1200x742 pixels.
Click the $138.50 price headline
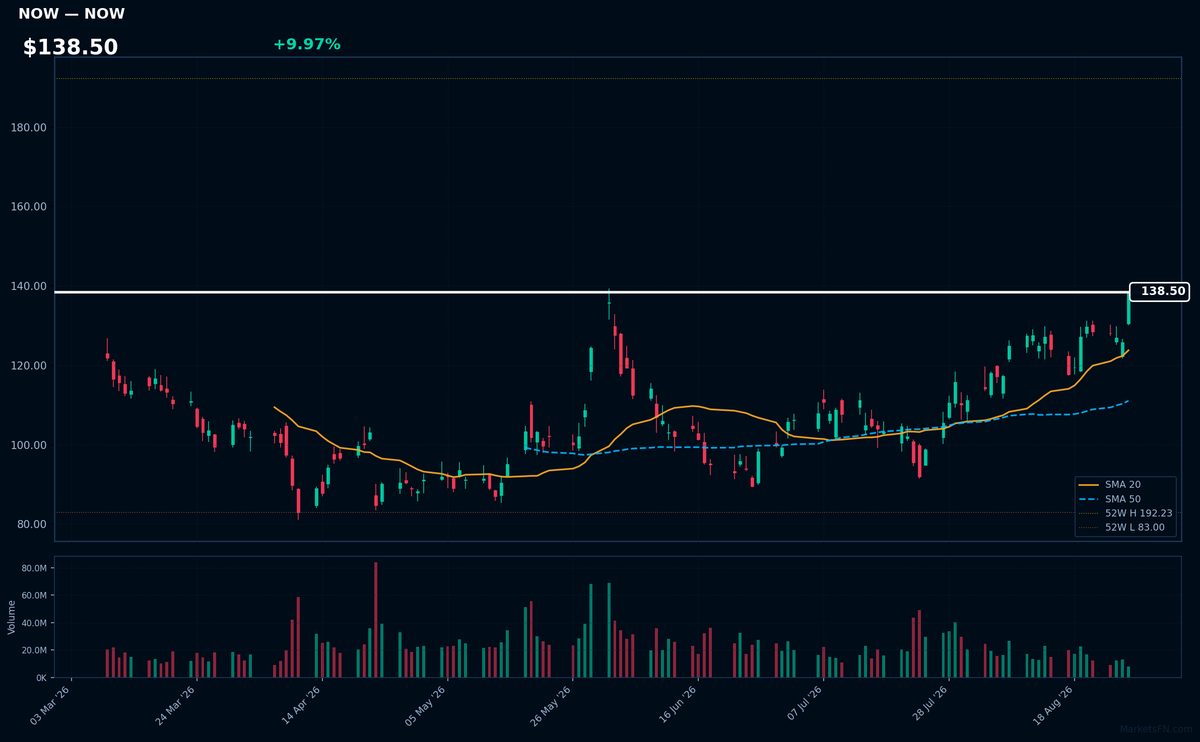70,47
